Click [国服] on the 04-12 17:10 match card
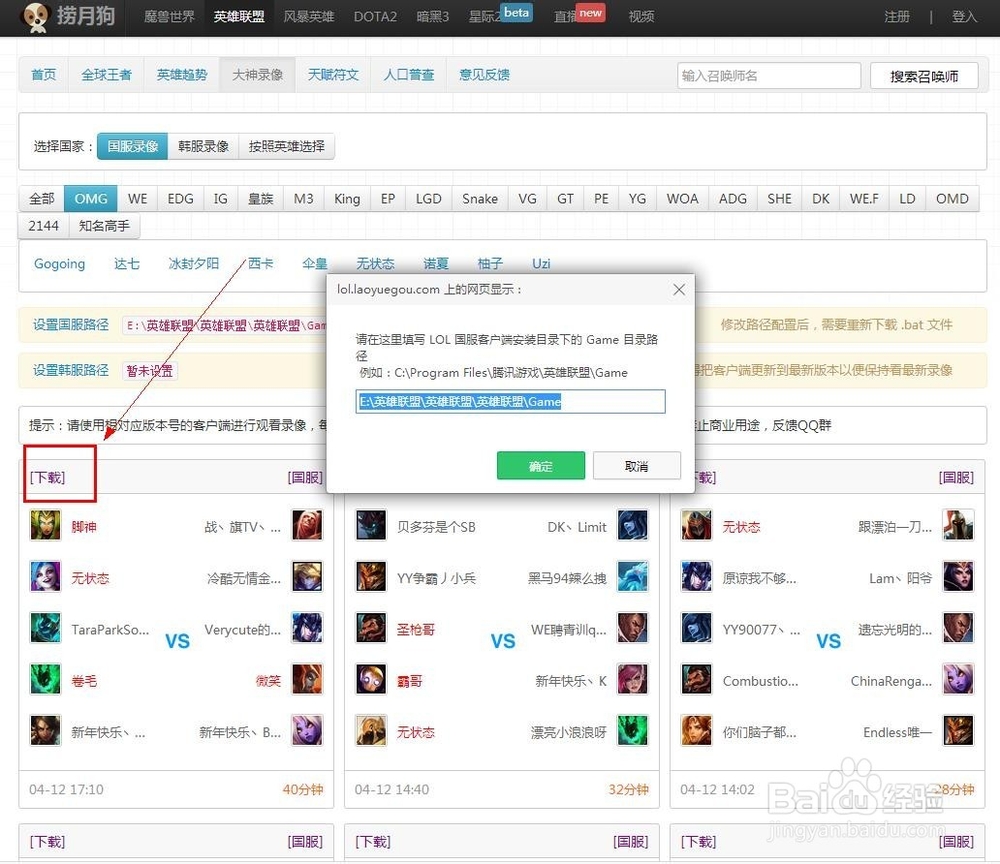 pyautogui.click(x=305, y=477)
